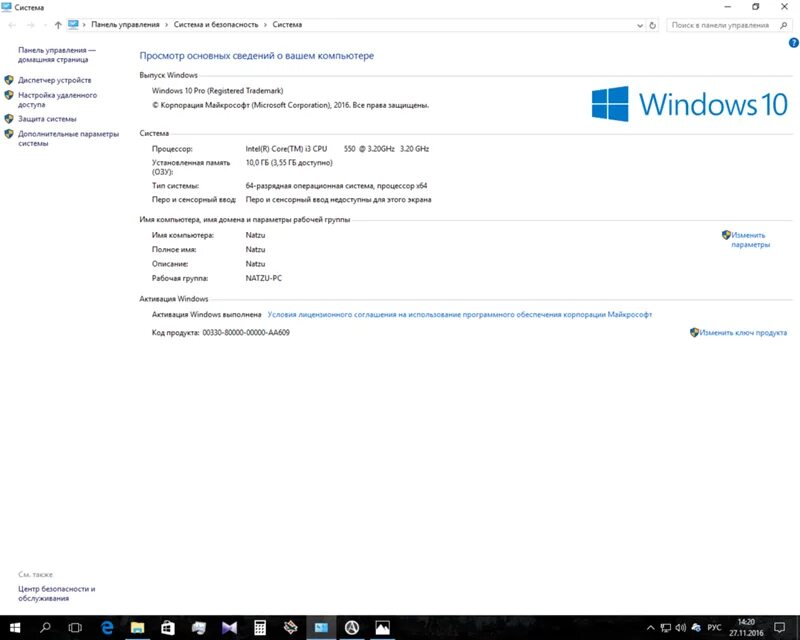Viewport: 800px width, 640px height.
Task: Open volume control tray icon
Action: (x=681, y=628)
